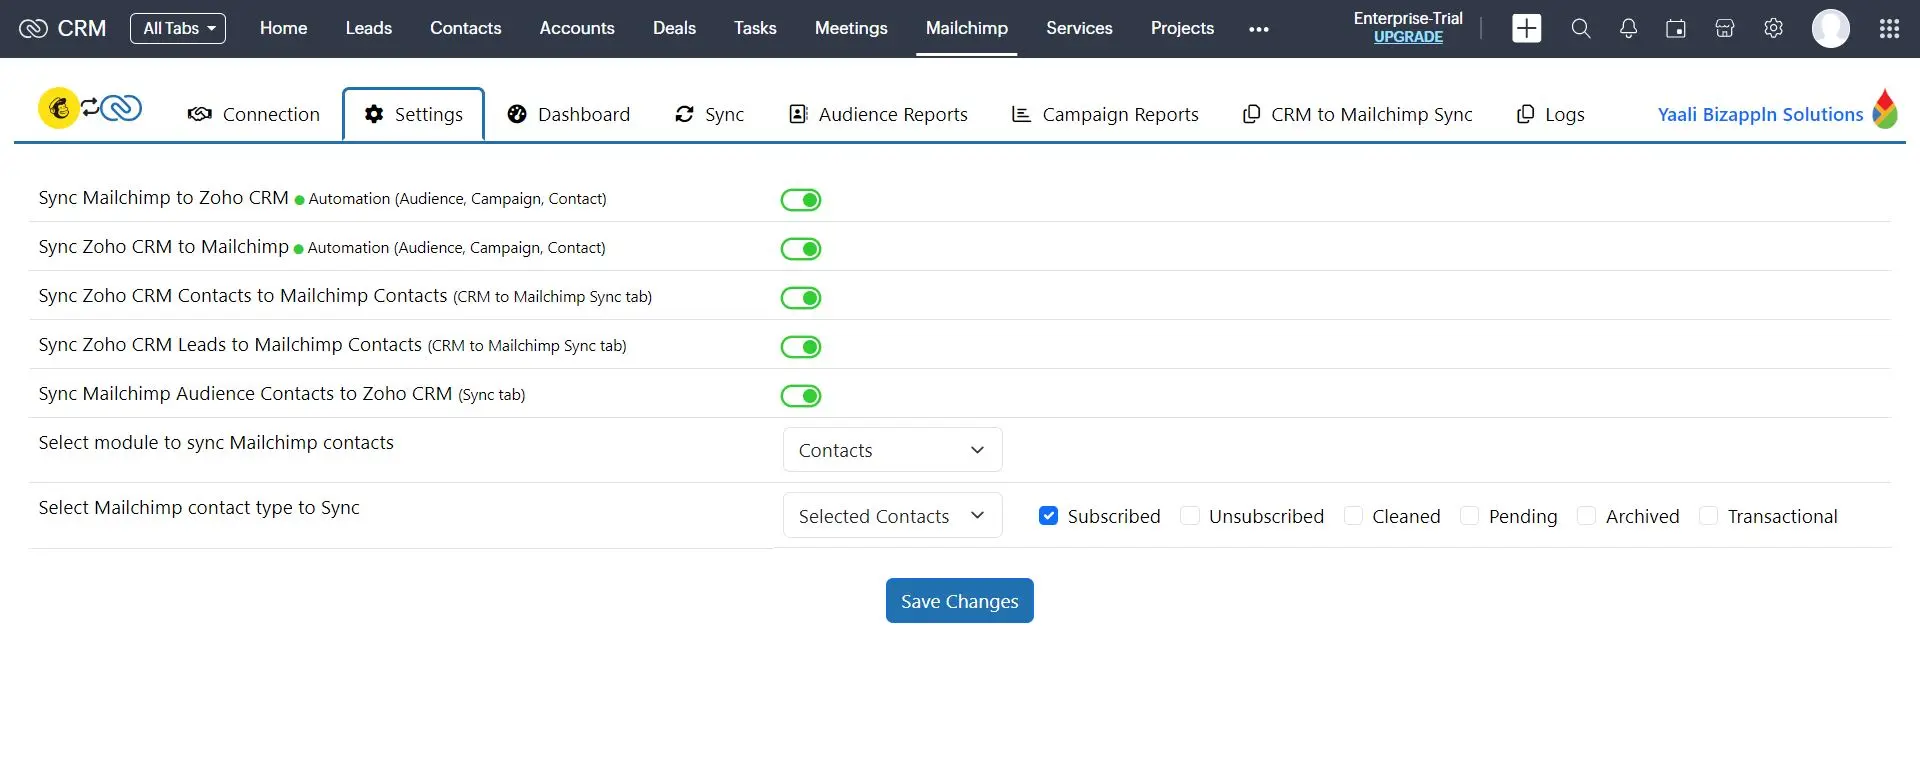Check the Archived checkbox
1920x760 pixels.
pos(1586,516)
